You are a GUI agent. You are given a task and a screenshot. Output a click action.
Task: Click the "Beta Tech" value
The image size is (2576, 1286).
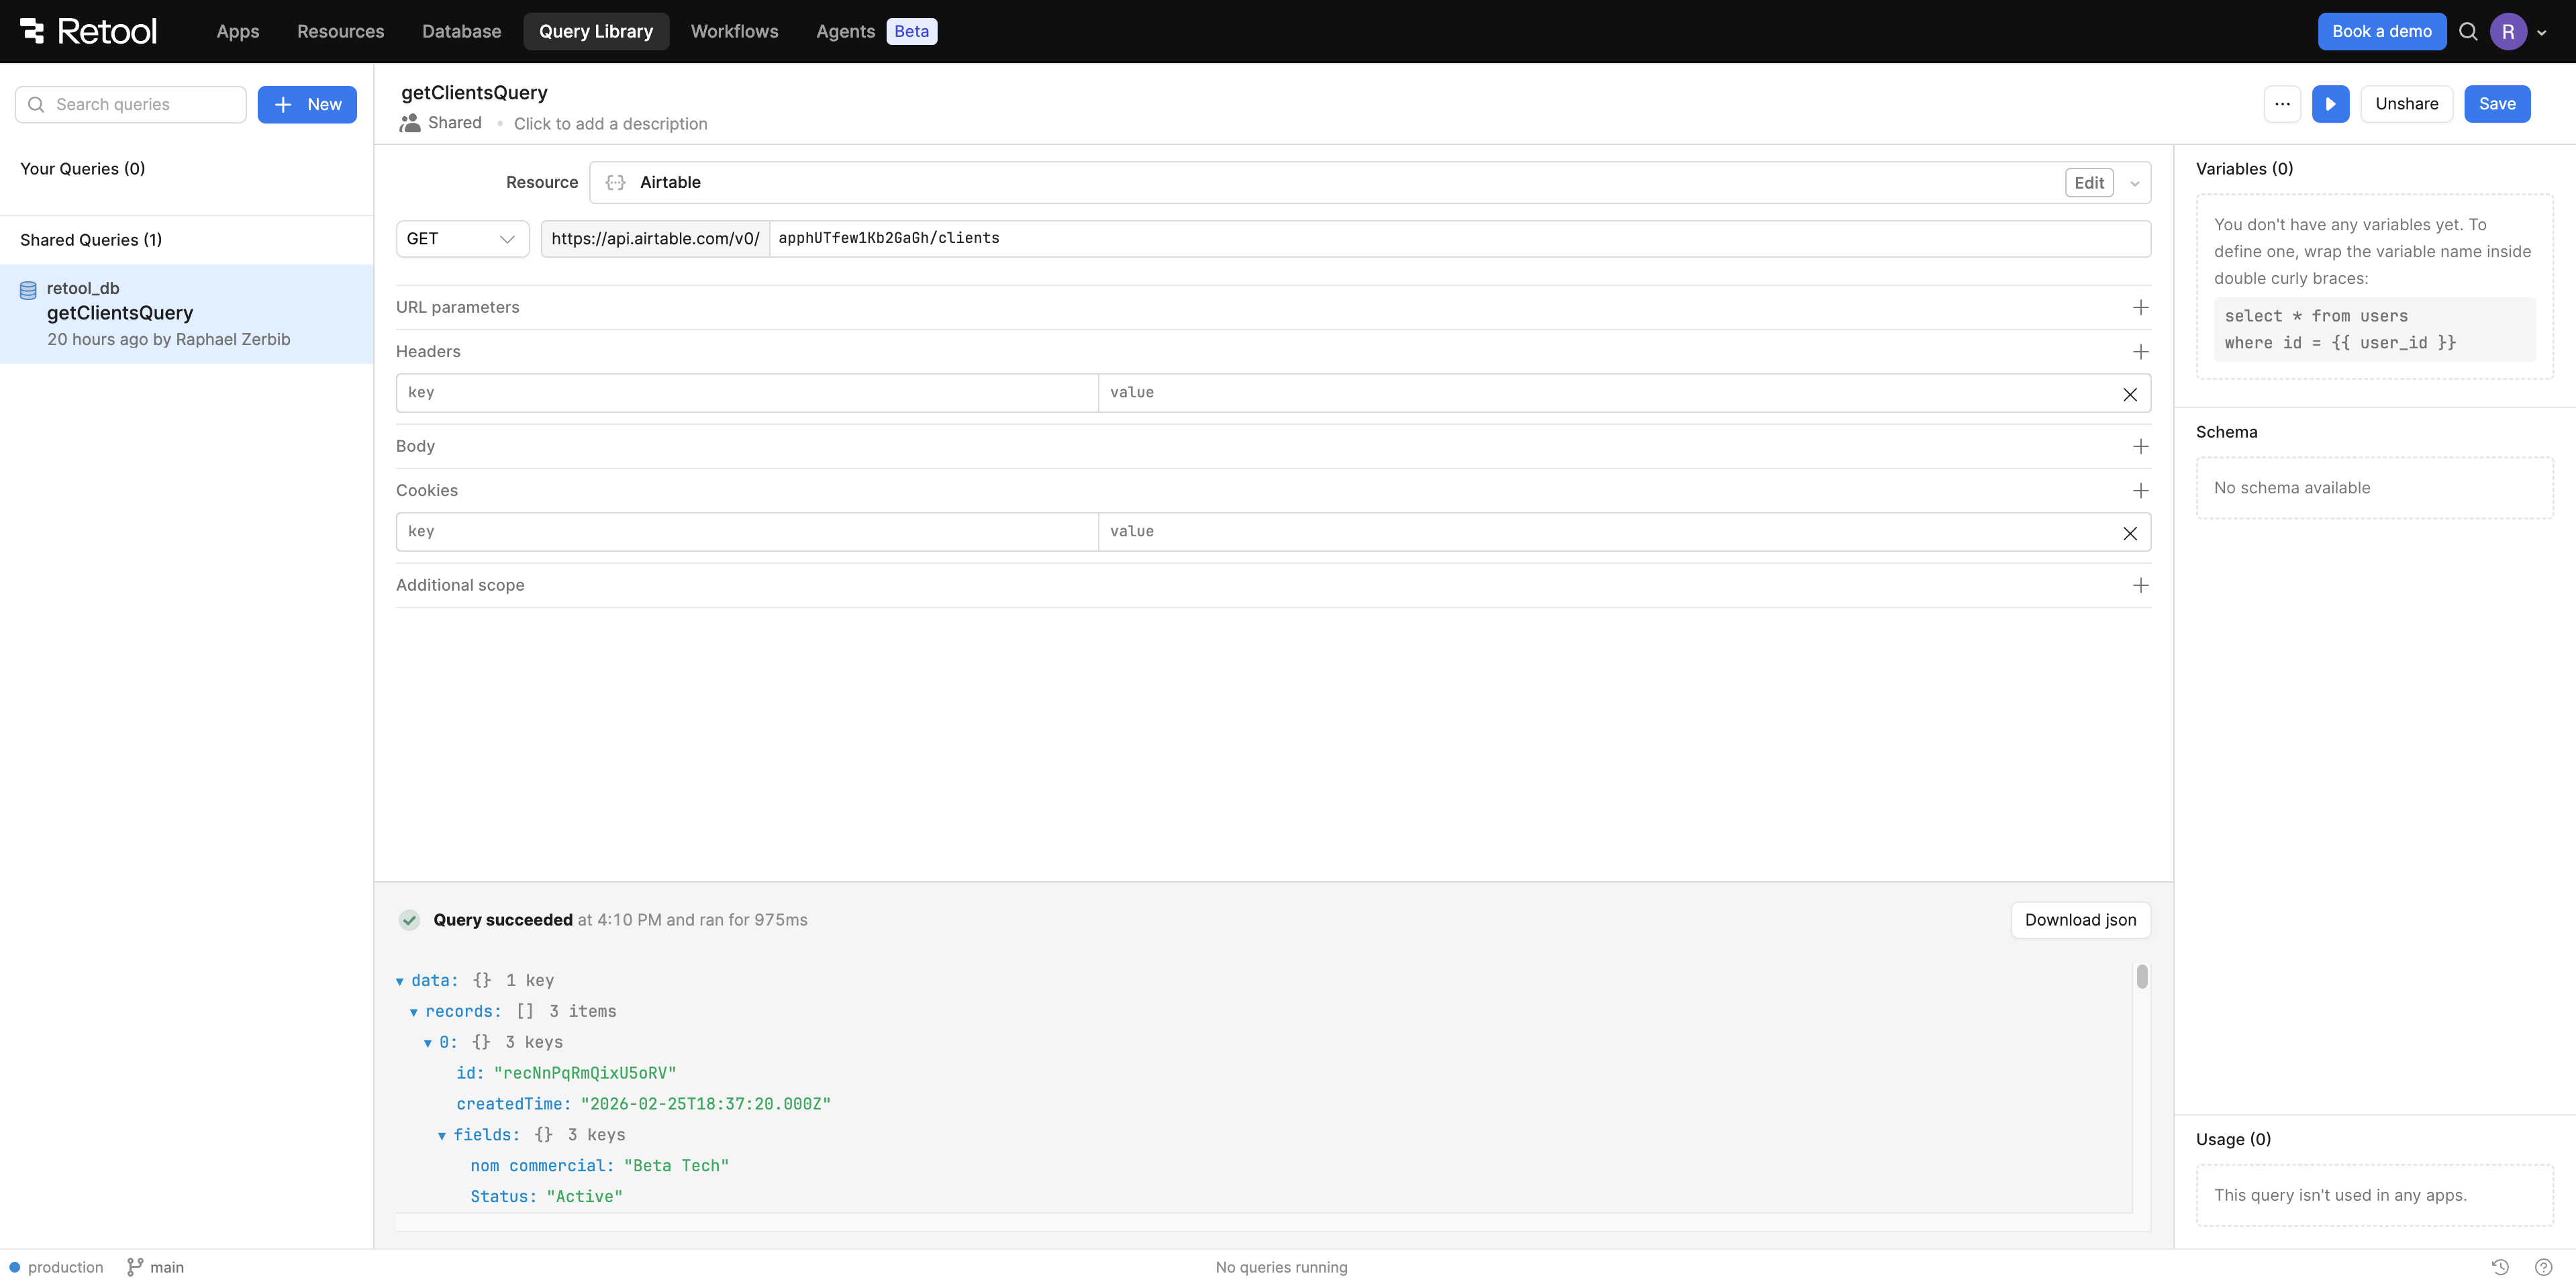[676, 1166]
